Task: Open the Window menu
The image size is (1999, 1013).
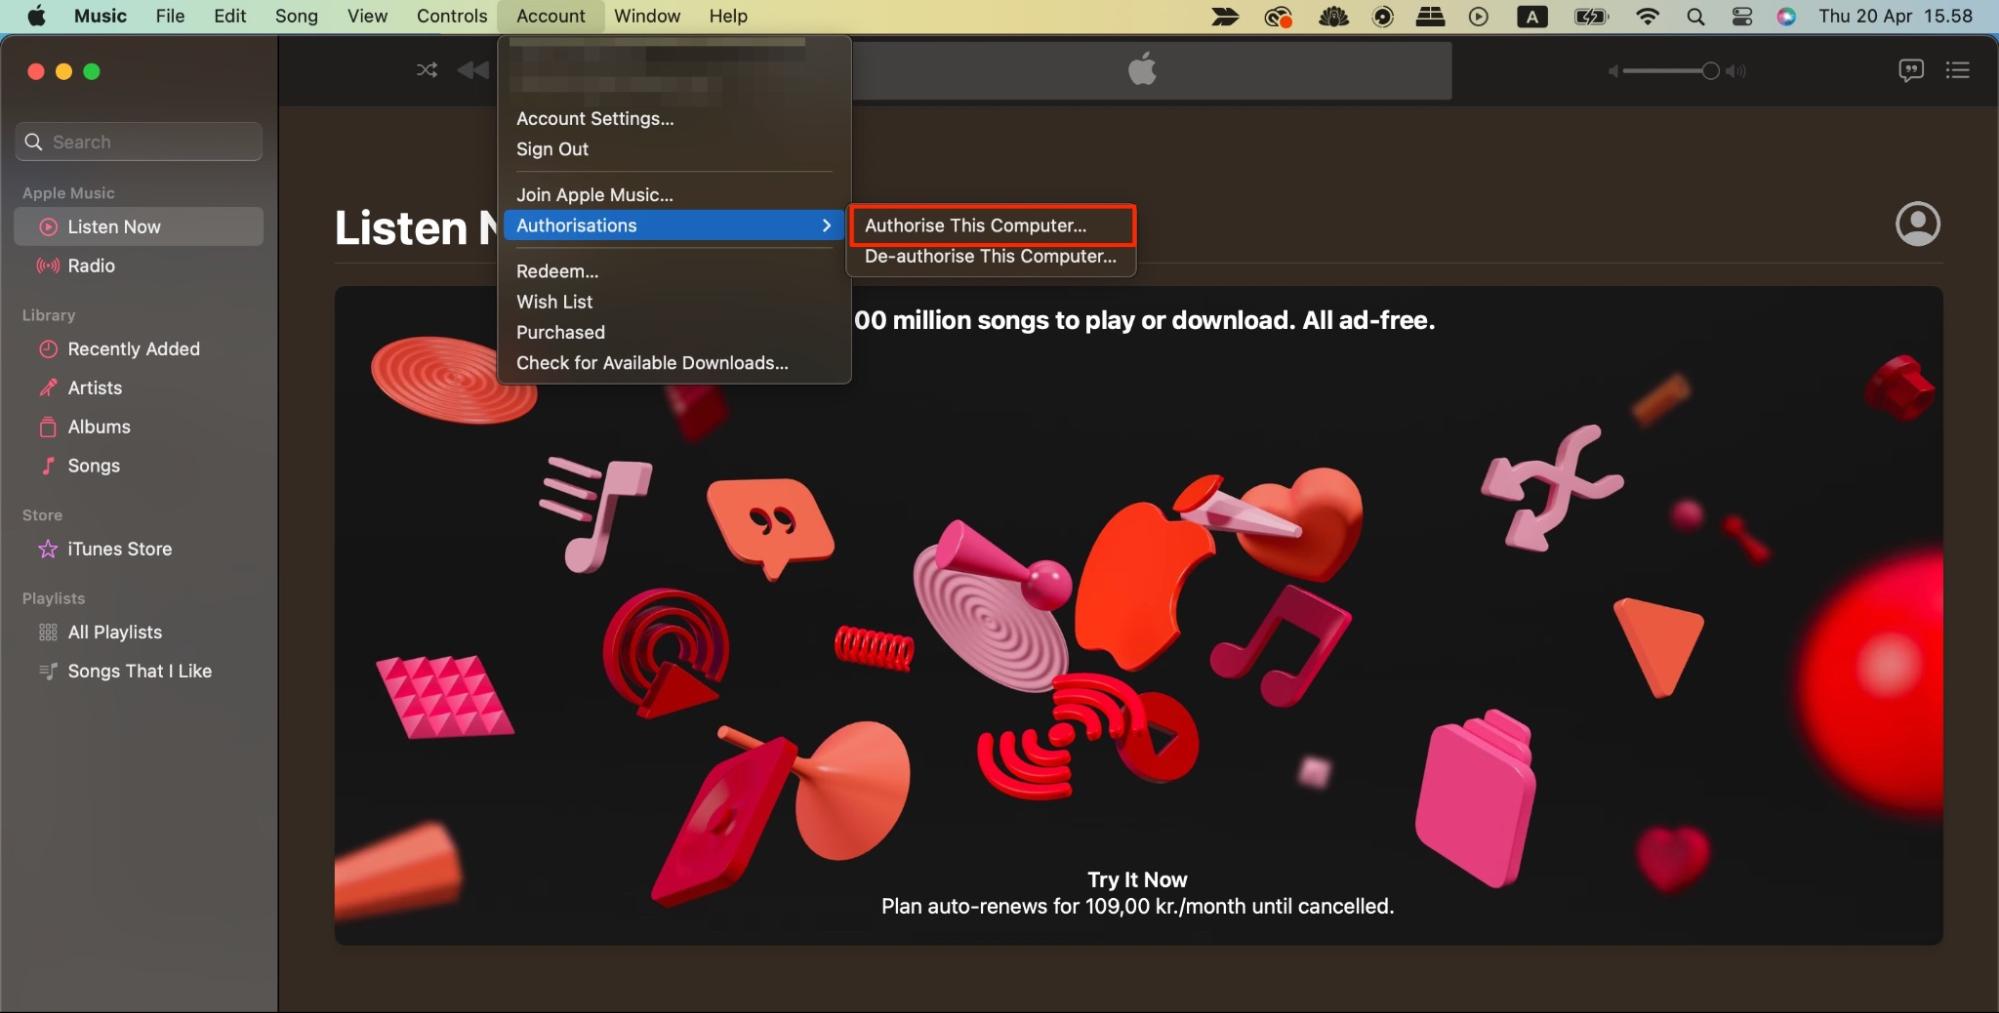Action: (647, 16)
